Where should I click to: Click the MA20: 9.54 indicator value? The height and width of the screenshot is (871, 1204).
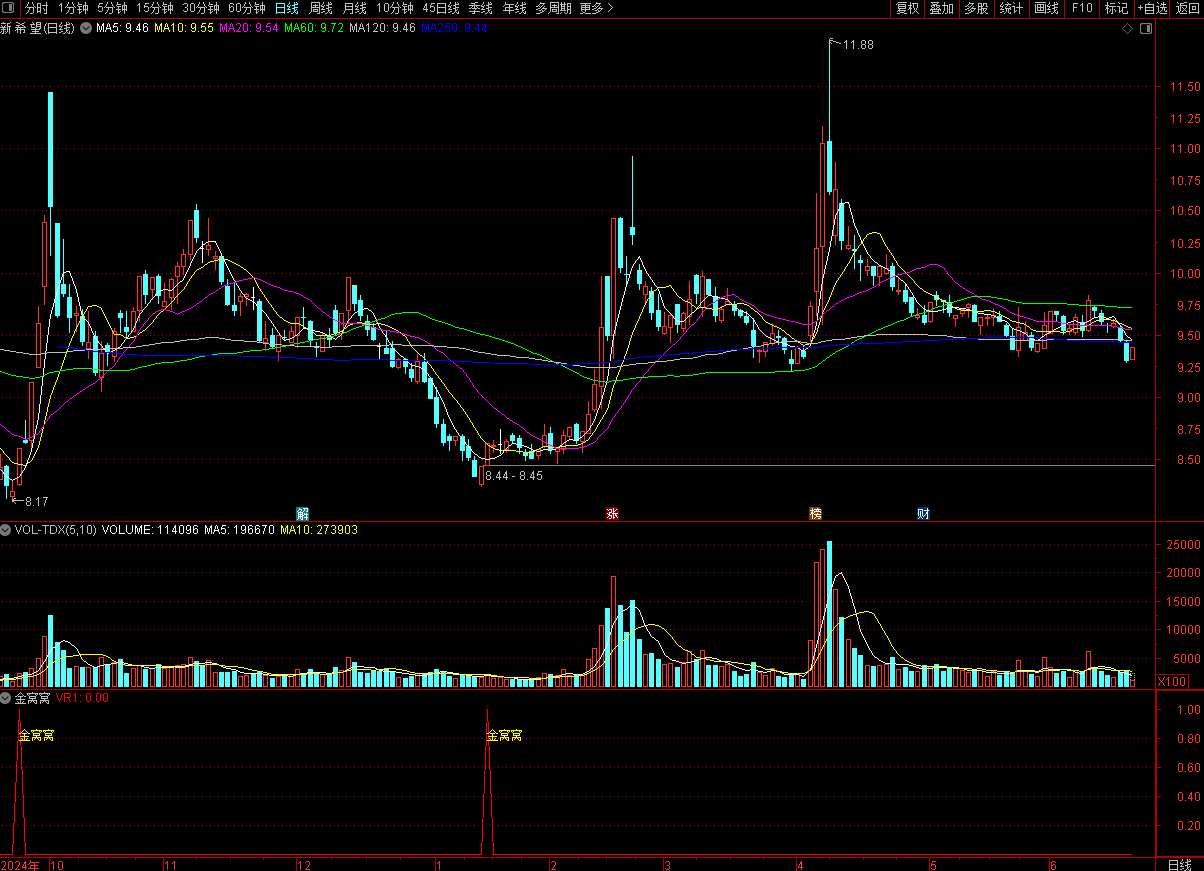[249, 28]
